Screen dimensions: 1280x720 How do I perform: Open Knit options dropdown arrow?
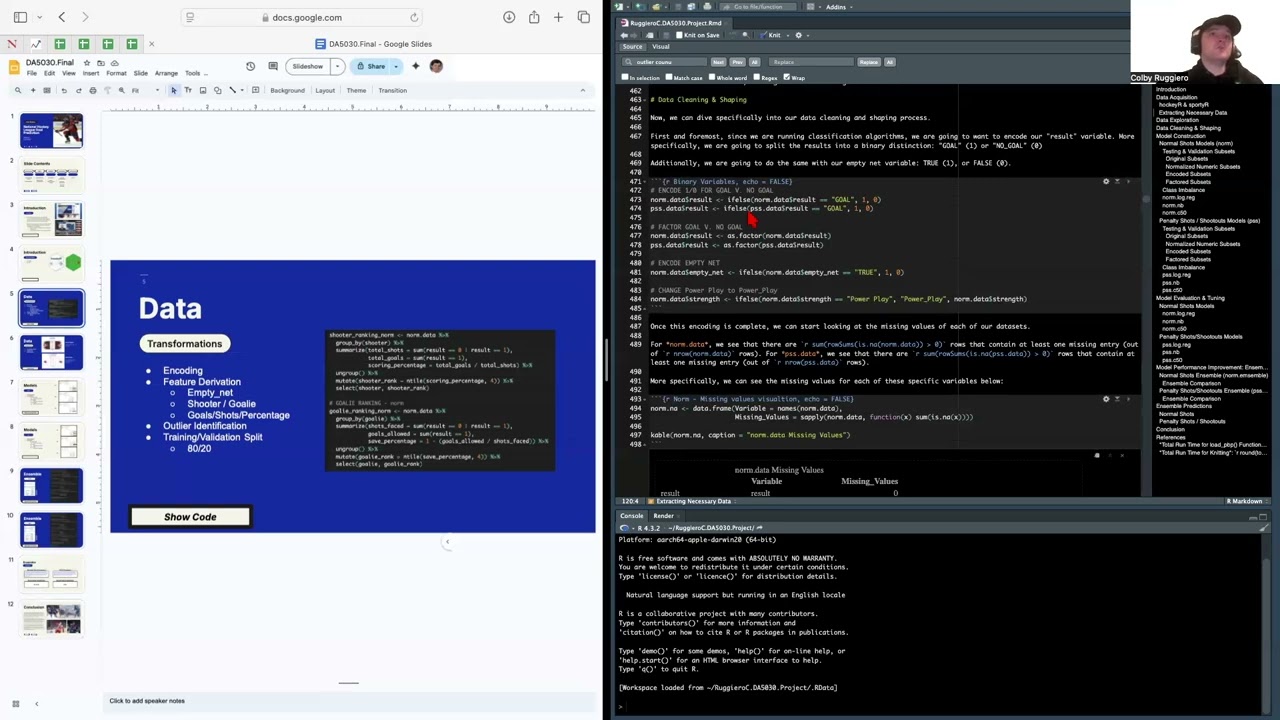pyautogui.click(x=786, y=35)
